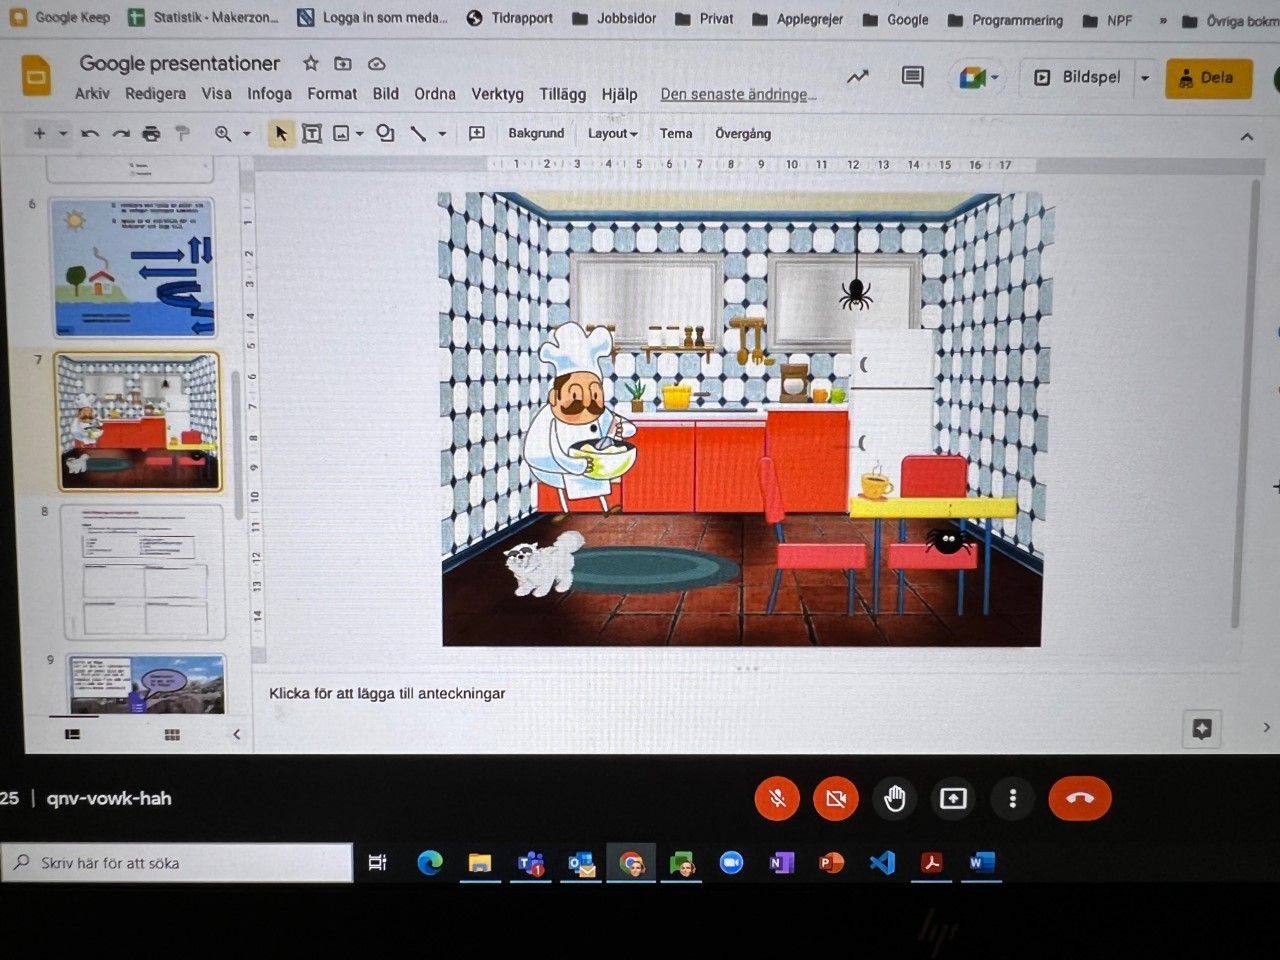Add a comment from toolbar icon
The width and height of the screenshot is (1280, 960).
(477, 133)
